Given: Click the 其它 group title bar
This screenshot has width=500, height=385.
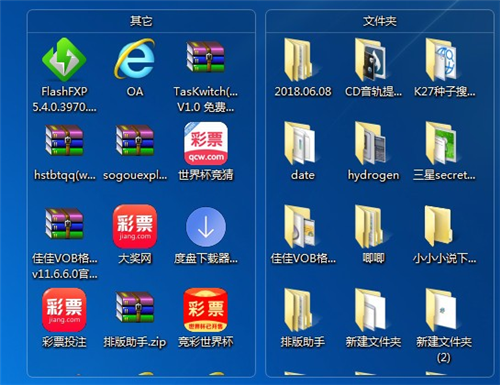Looking at the screenshot, I should click(x=141, y=21).
